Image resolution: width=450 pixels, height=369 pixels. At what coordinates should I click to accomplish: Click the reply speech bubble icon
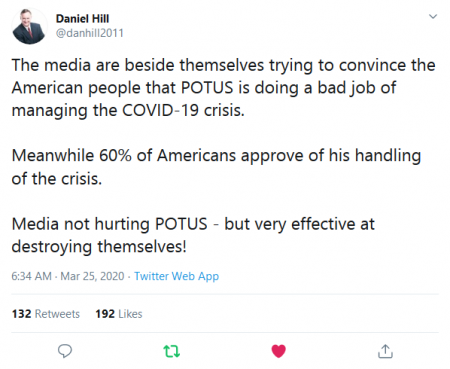coord(65,351)
